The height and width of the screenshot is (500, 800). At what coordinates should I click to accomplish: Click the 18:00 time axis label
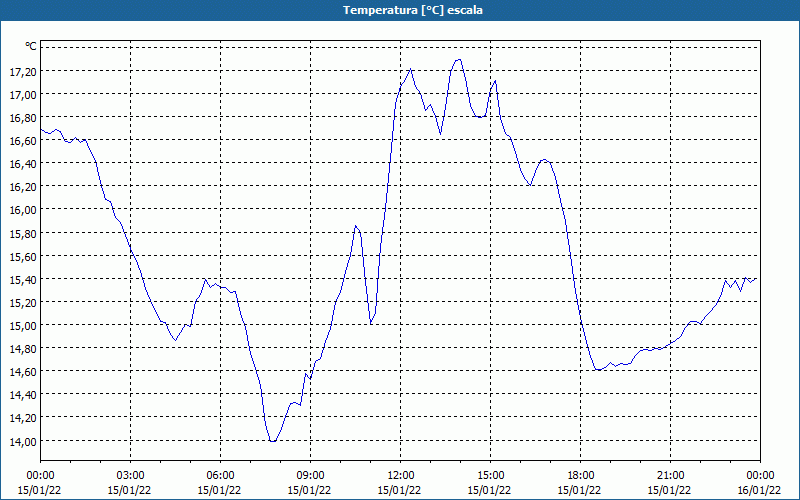581,476
